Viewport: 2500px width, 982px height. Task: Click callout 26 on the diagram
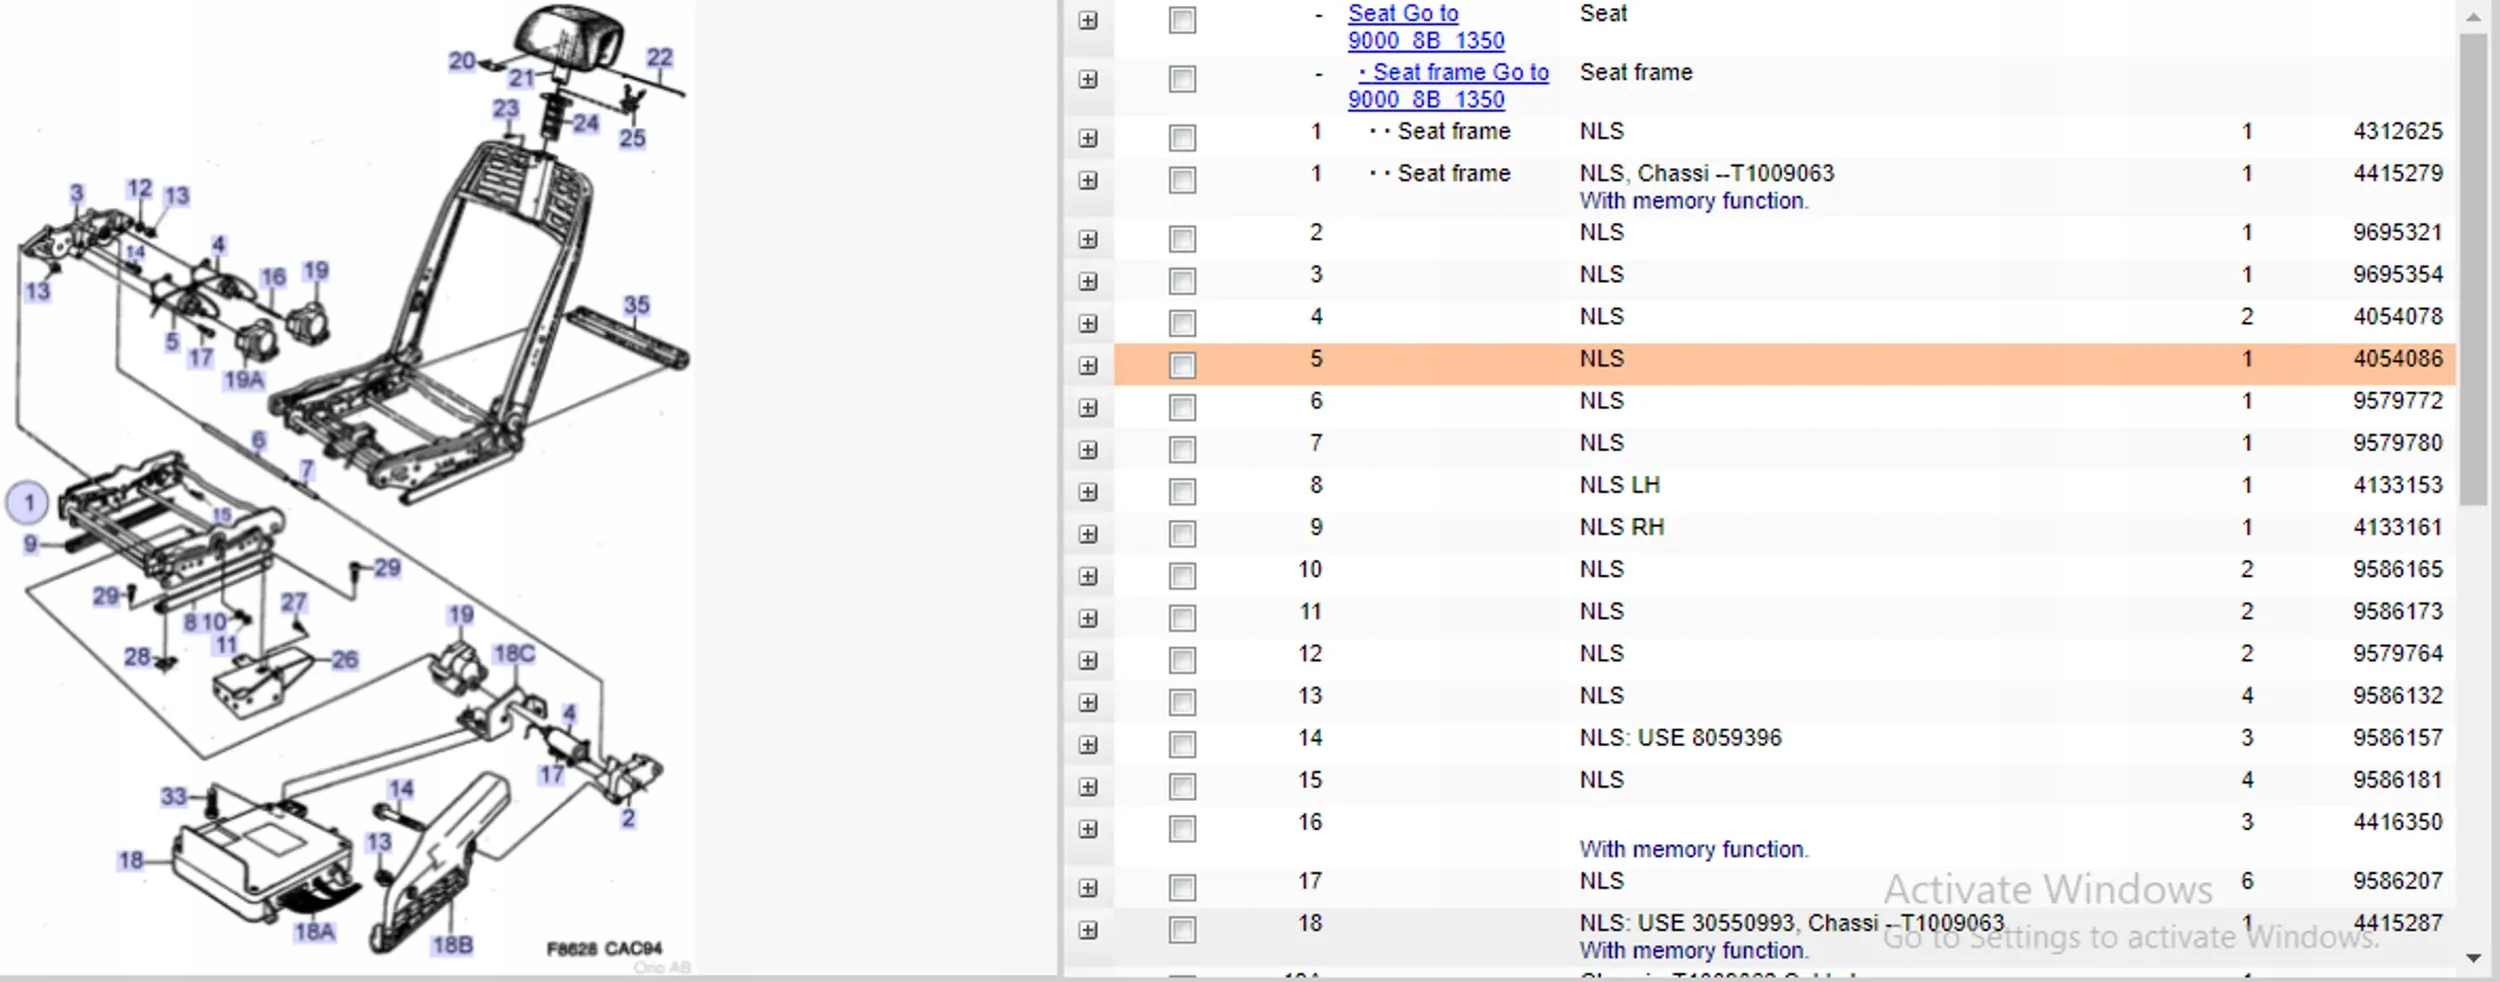click(345, 659)
